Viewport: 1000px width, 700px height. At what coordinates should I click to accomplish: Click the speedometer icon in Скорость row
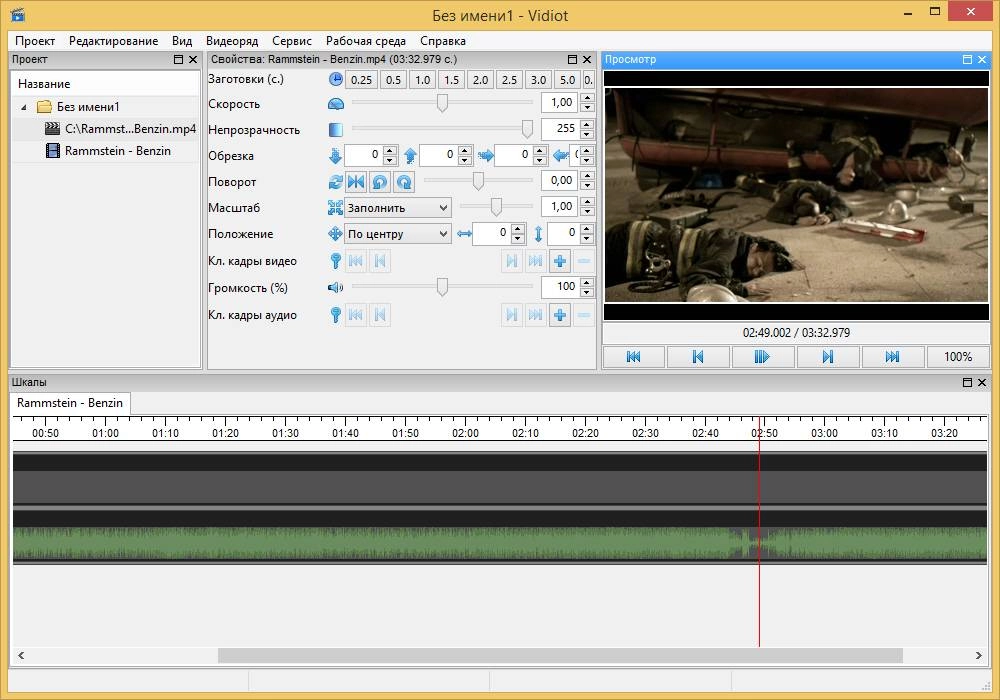point(335,104)
